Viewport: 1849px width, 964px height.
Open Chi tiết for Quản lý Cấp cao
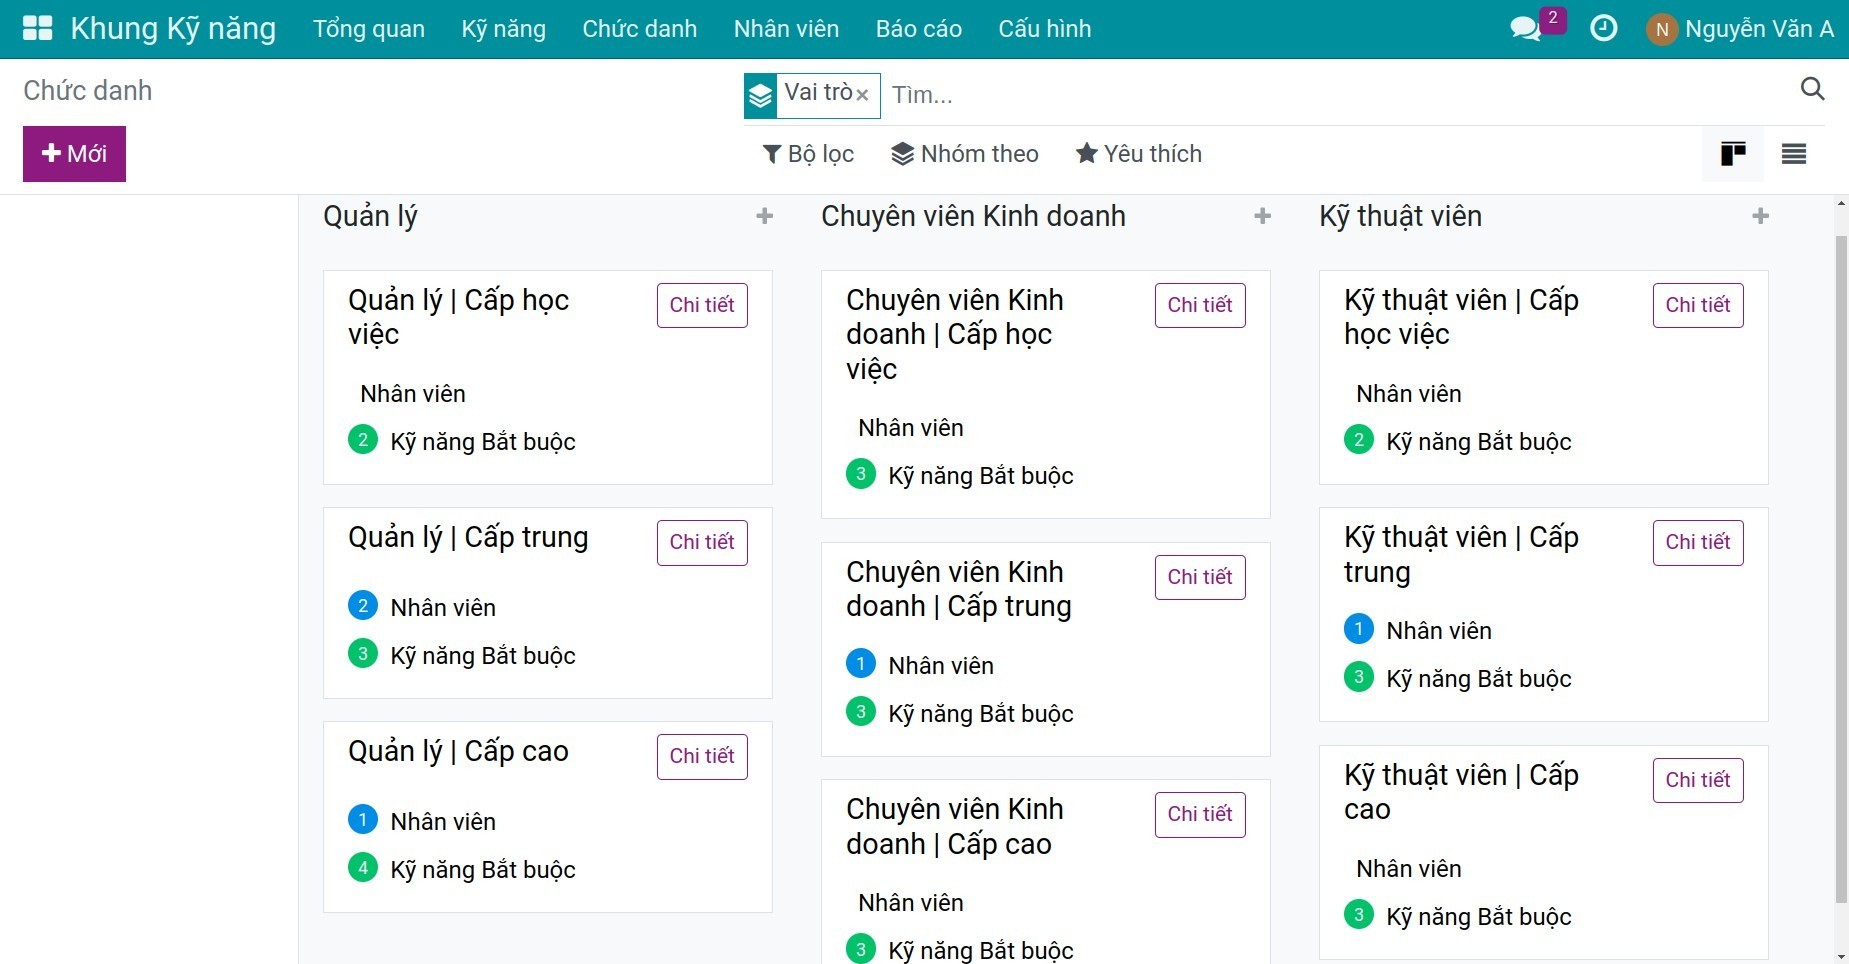702,757
